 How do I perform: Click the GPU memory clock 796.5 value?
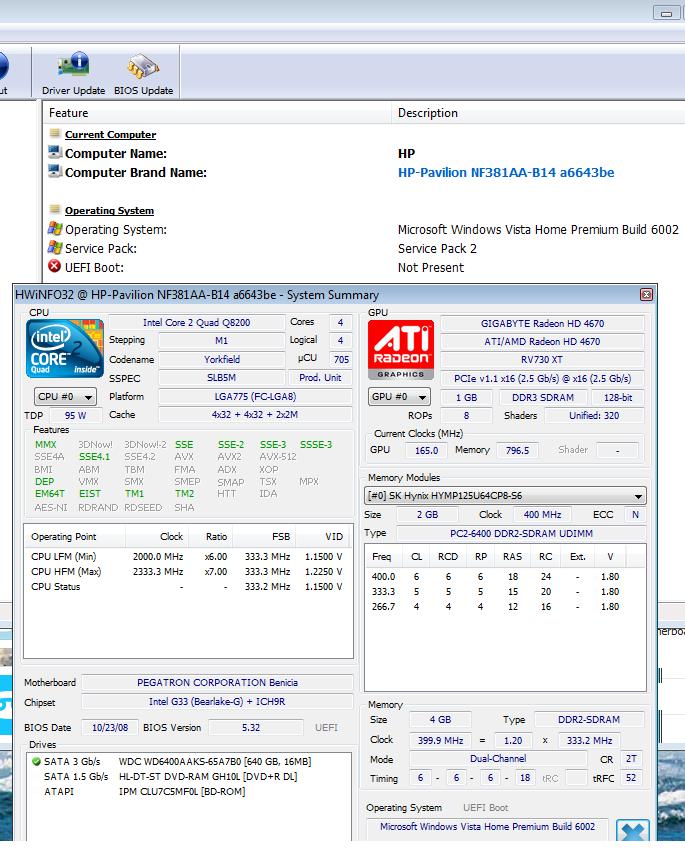tap(517, 450)
